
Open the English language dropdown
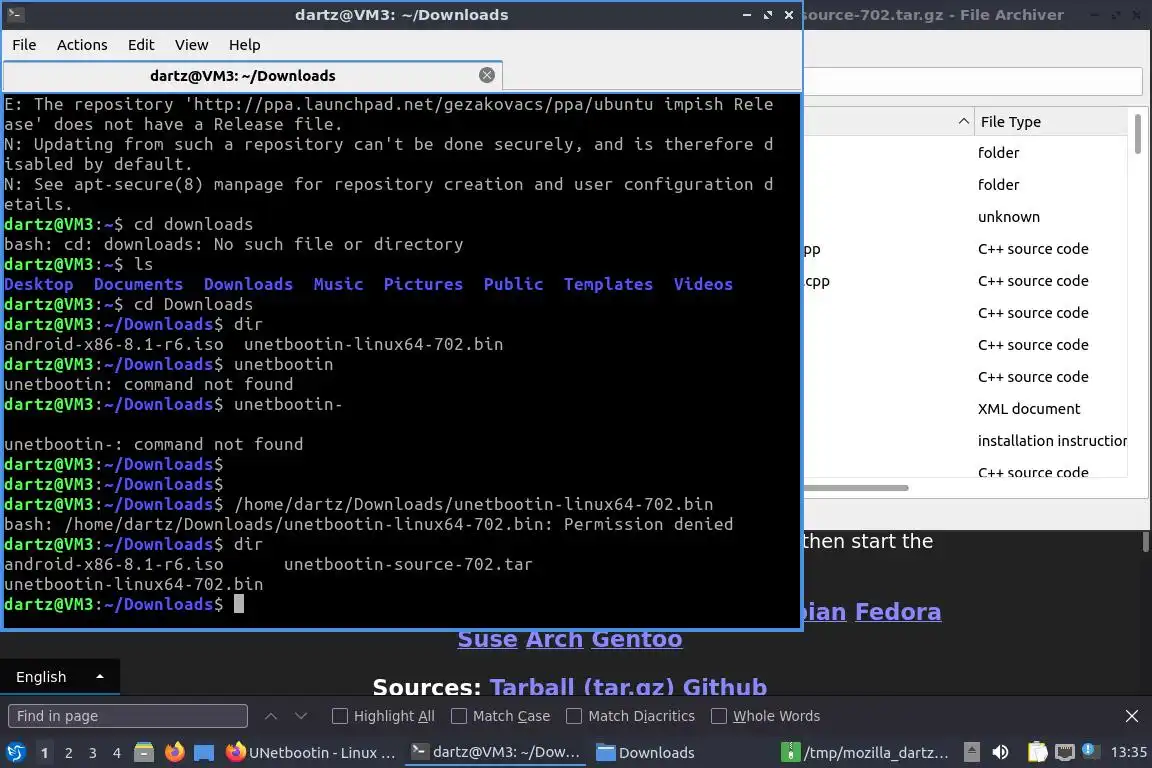60,677
